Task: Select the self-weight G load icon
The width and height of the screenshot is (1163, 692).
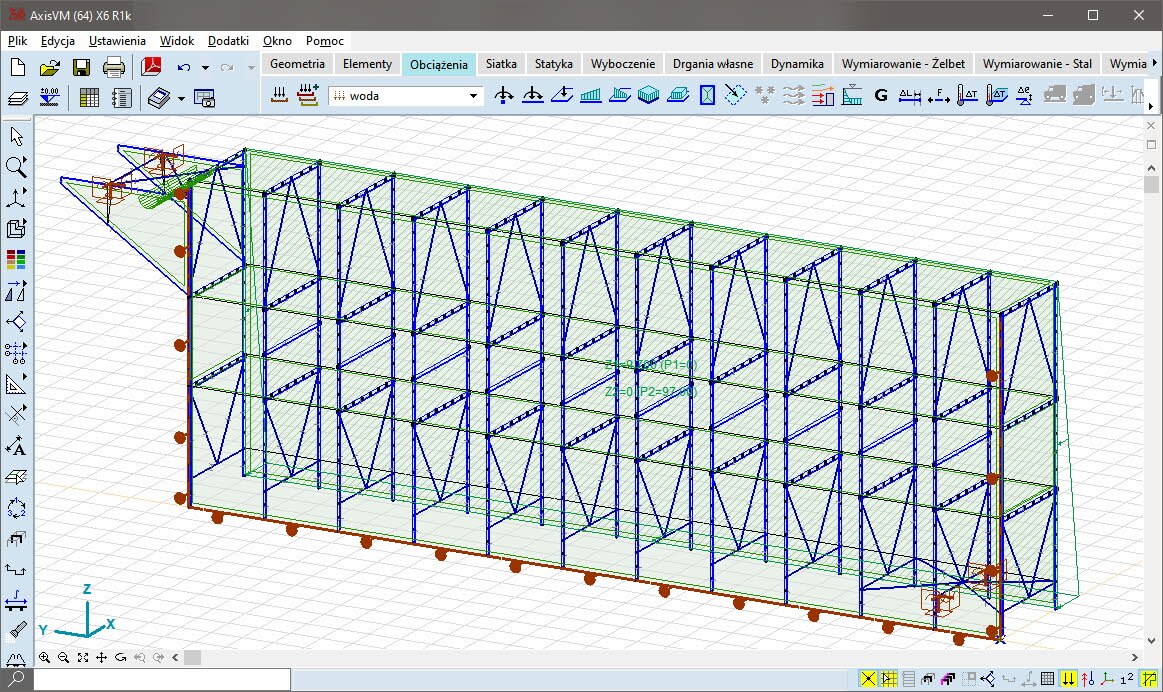Action: pyautogui.click(x=881, y=96)
